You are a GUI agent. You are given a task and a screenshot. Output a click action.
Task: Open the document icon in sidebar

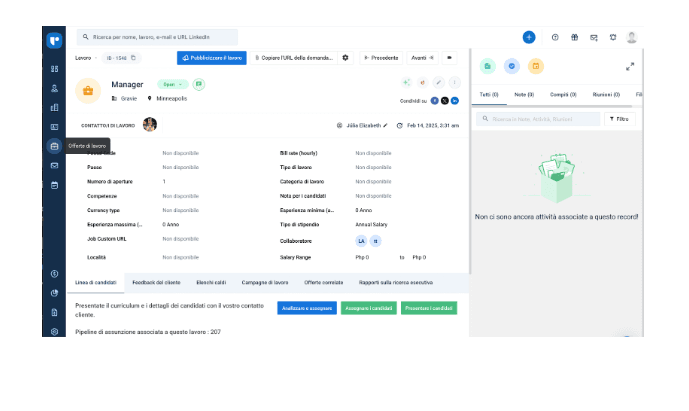[x=54, y=313]
